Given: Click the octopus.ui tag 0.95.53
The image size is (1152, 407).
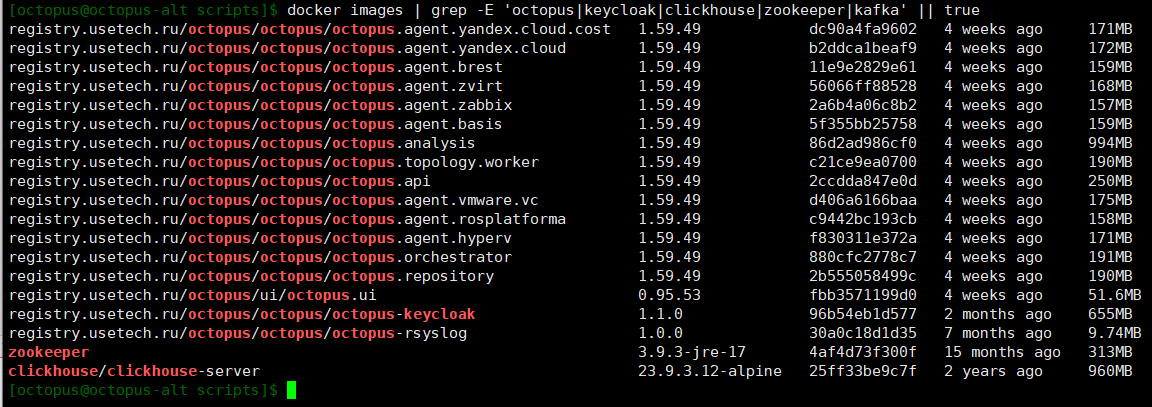Looking at the screenshot, I should (x=669, y=295).
